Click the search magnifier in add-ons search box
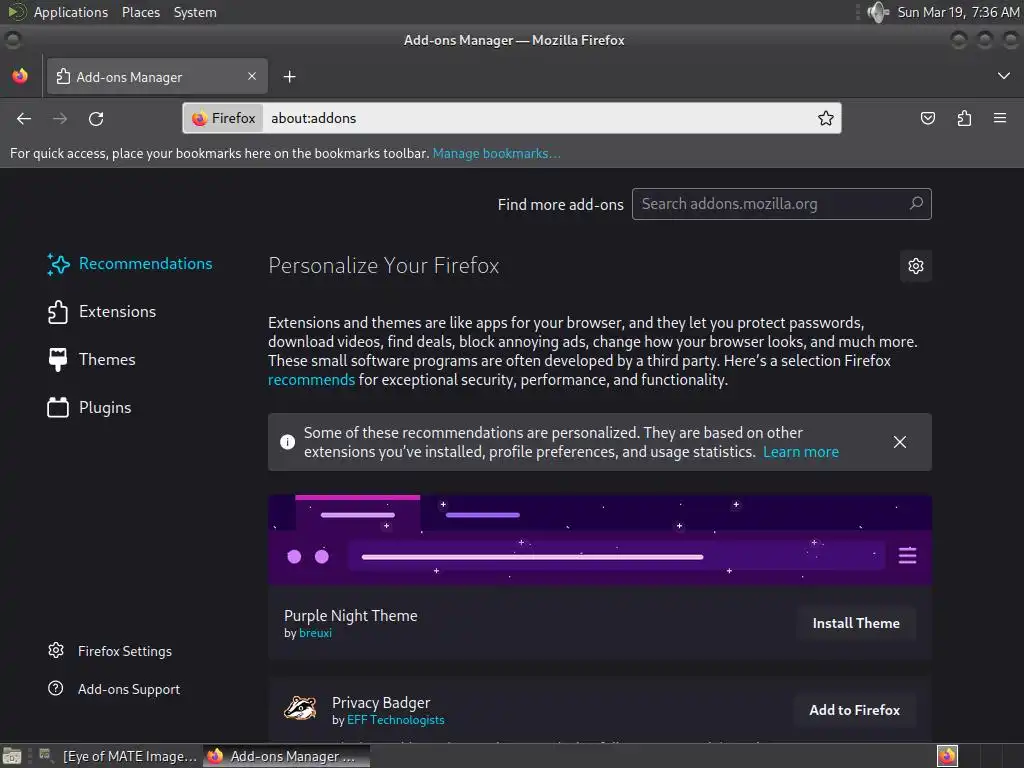This screenshot has width=1024, height=768. 916,203
